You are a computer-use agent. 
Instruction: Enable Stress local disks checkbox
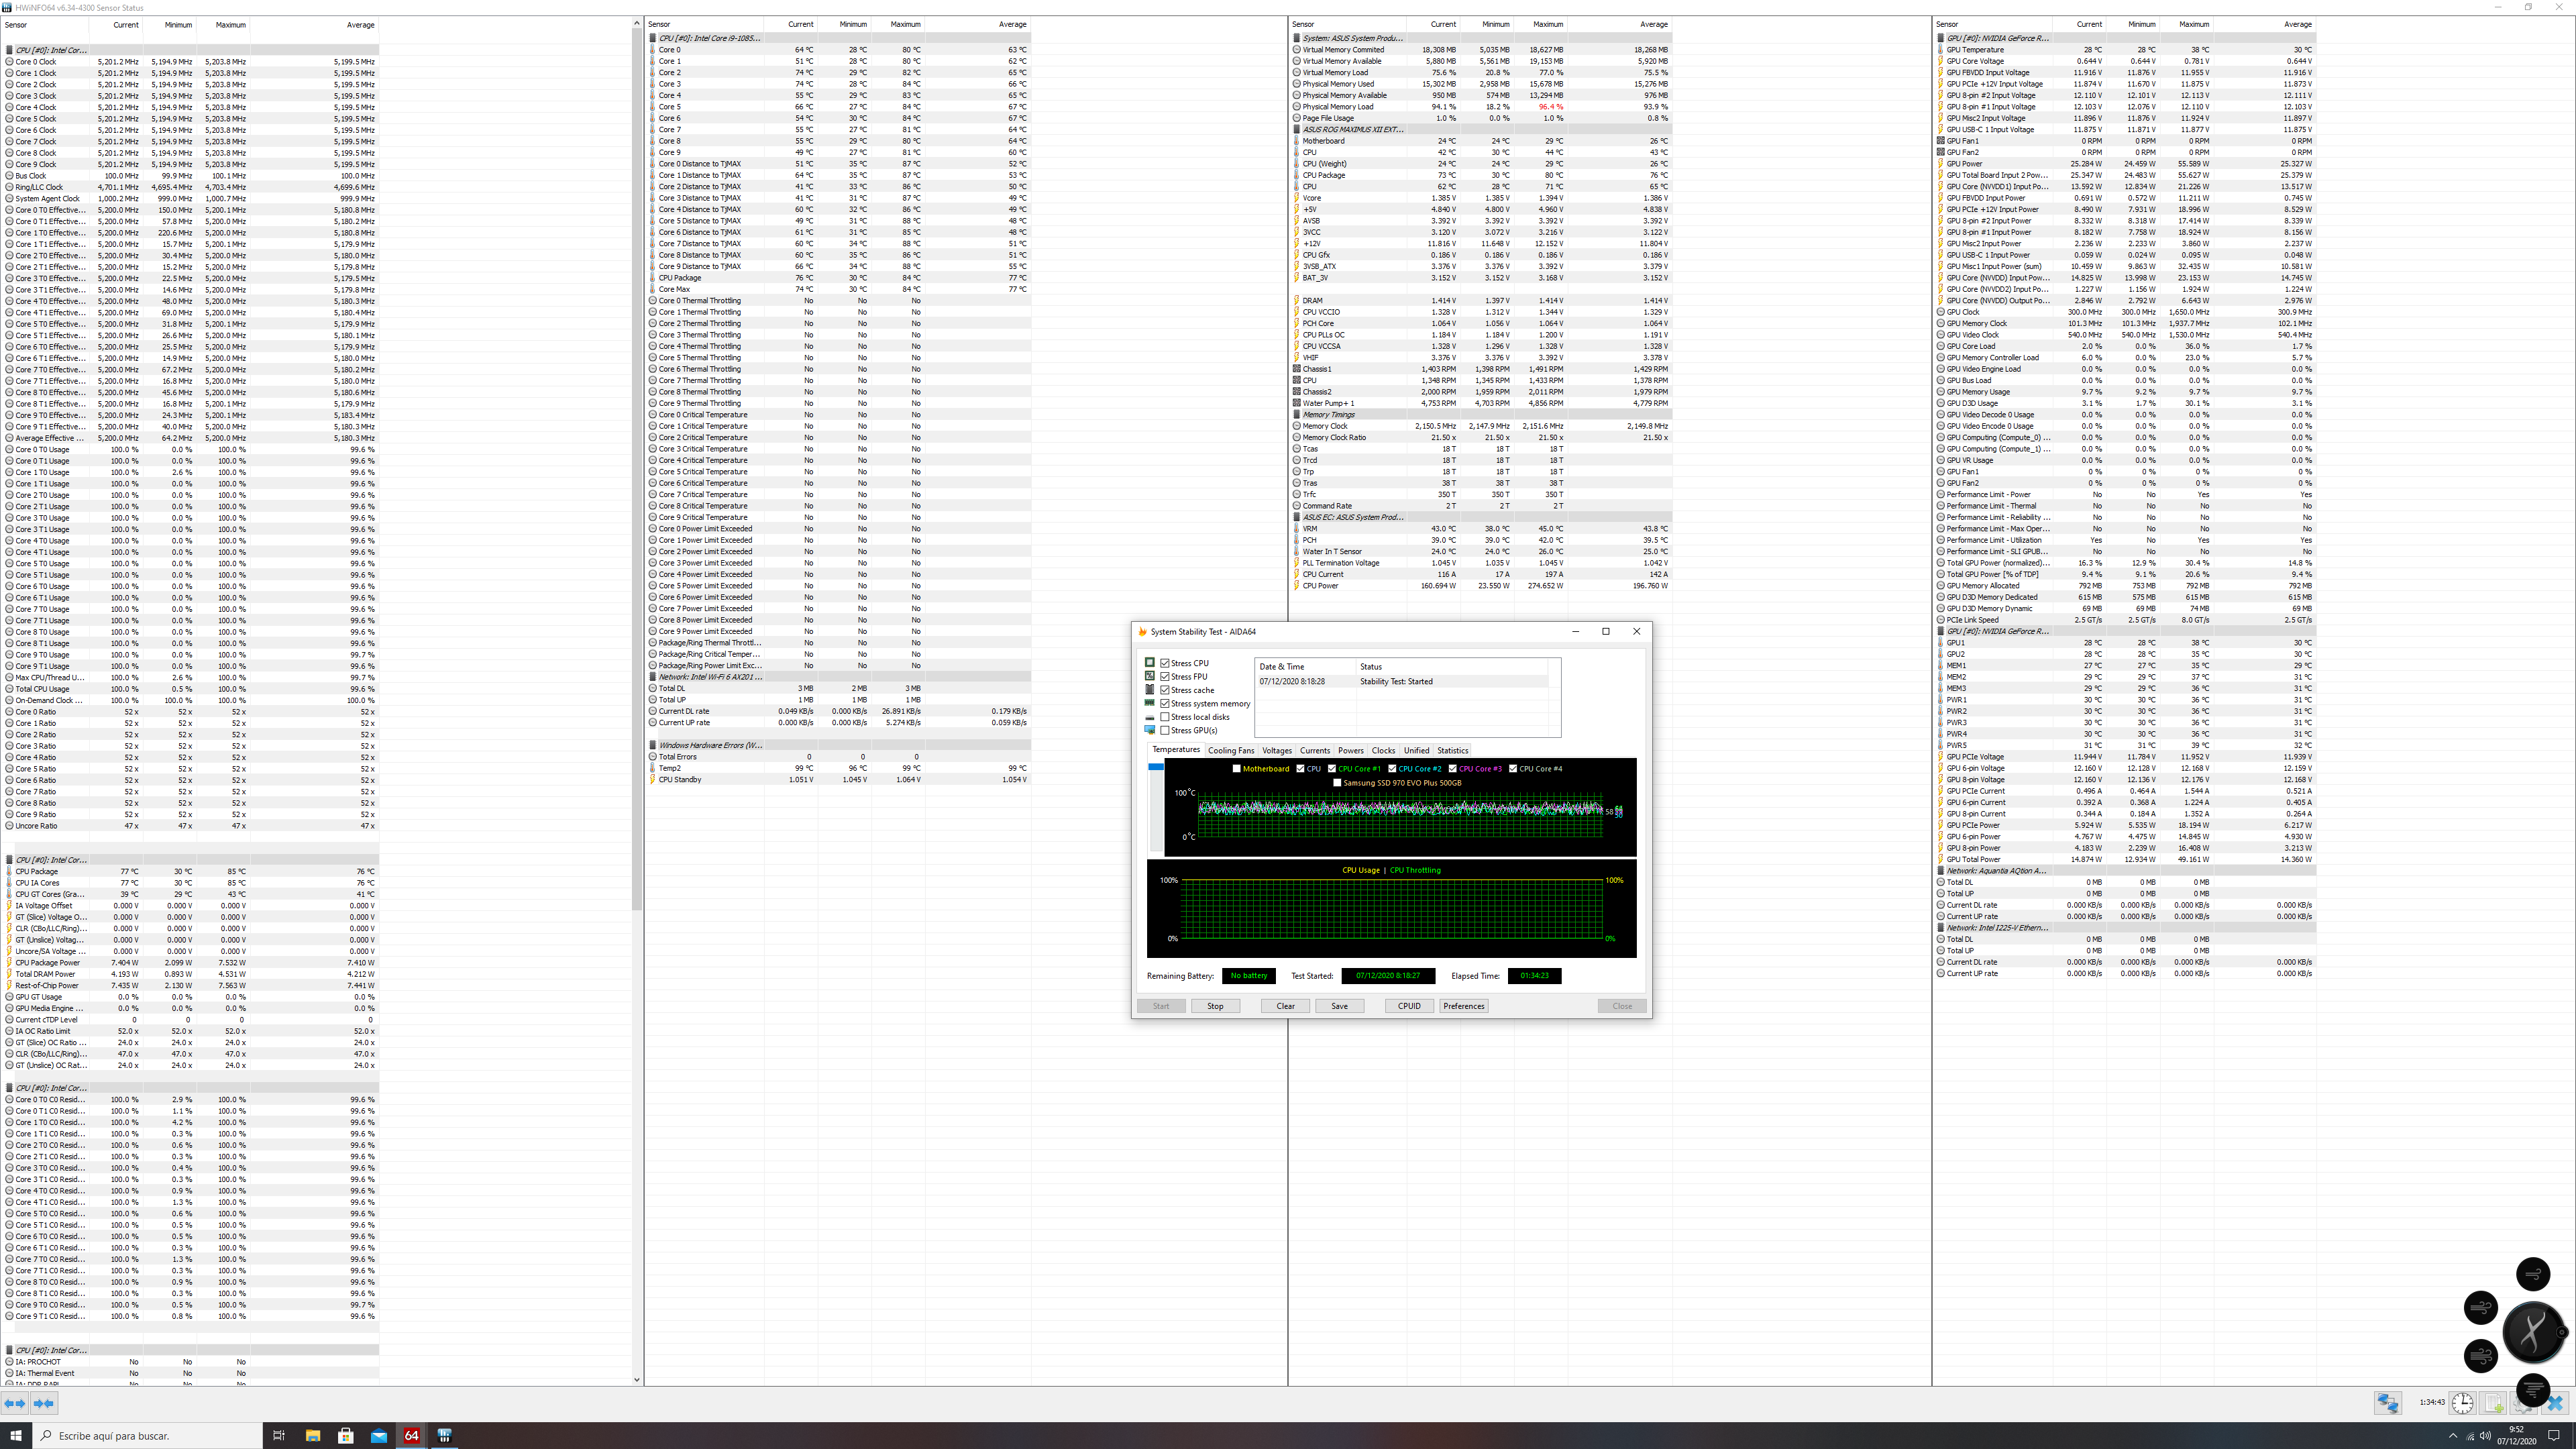click(x=1165, y=717)
